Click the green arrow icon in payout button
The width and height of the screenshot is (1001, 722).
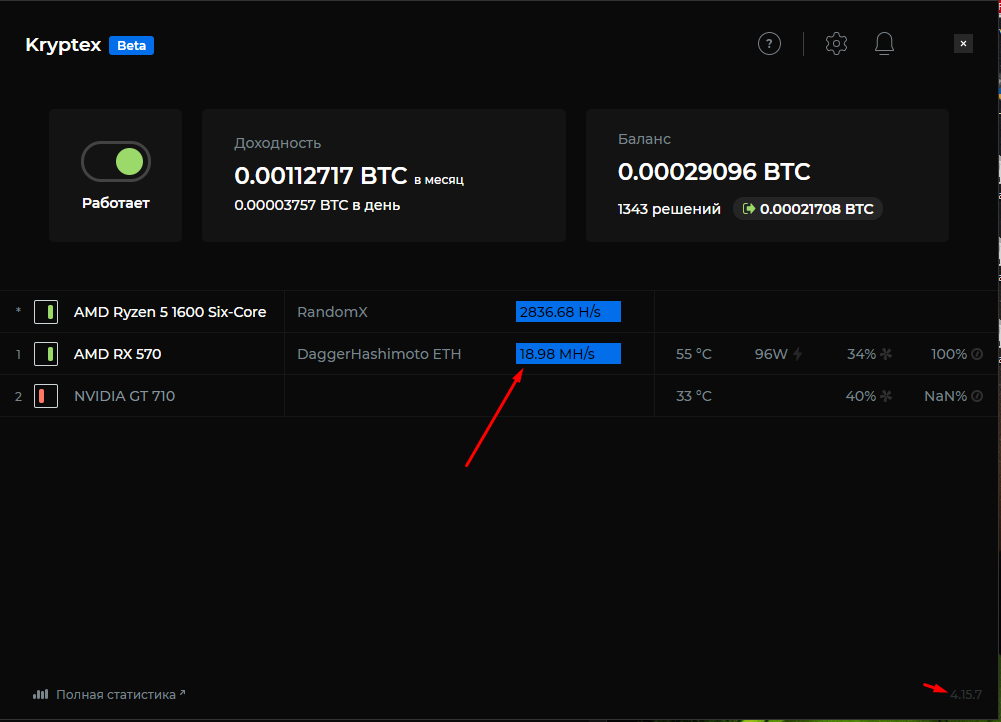click(749, 209)
